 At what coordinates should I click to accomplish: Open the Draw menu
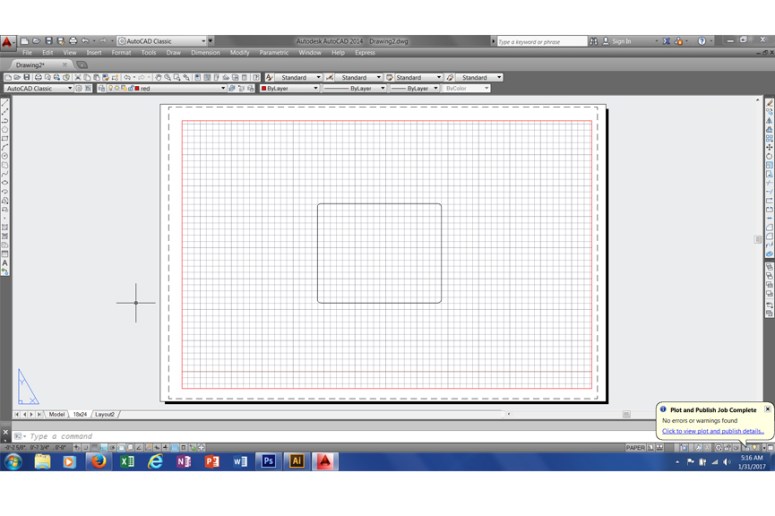coord(173,52)
